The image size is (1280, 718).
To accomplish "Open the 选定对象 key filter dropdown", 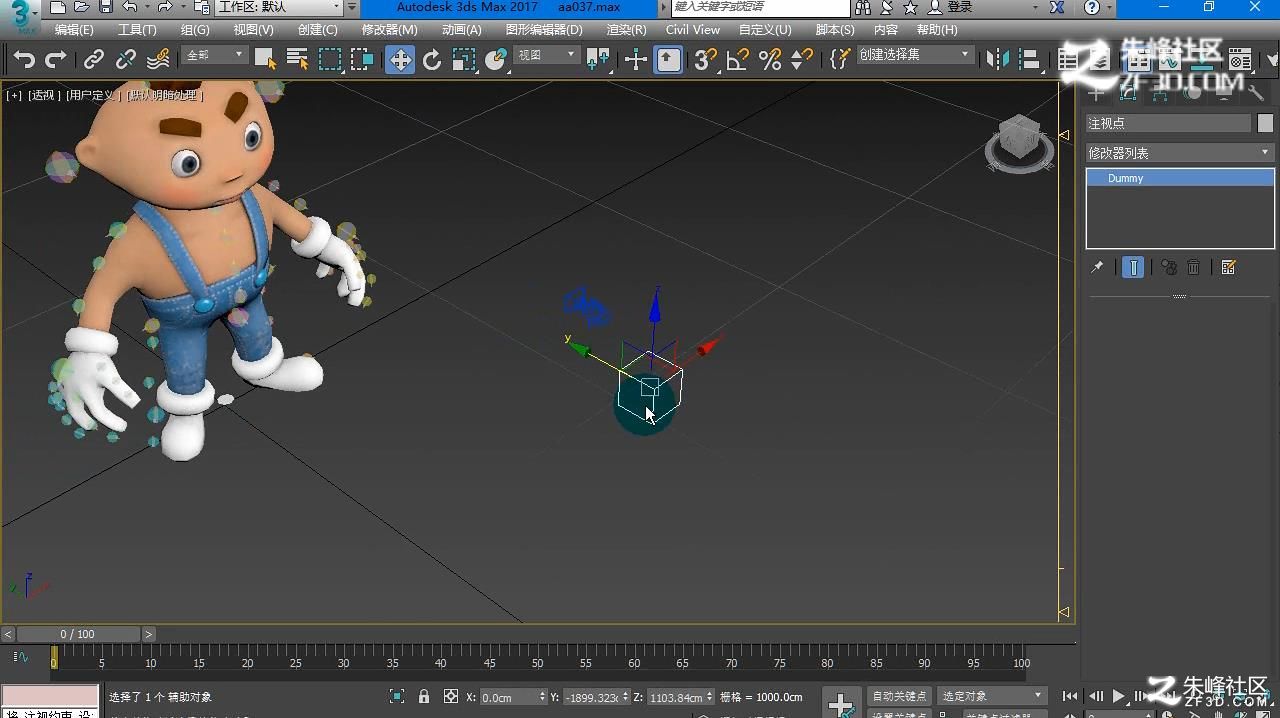I will tap(991, 696).
